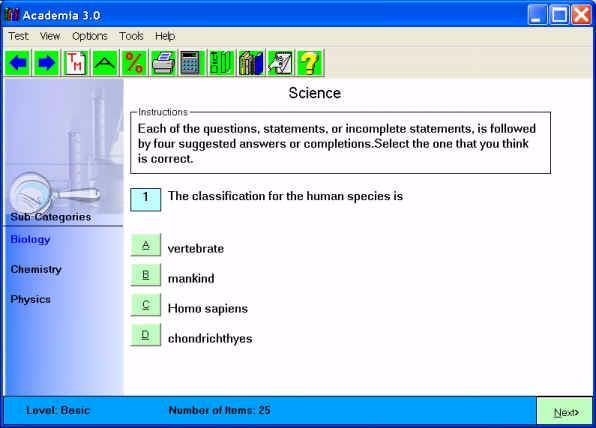Click the notepad with pencil icon
The height and width of the screenshot is (428, 596).
click(x=280, y=63)
